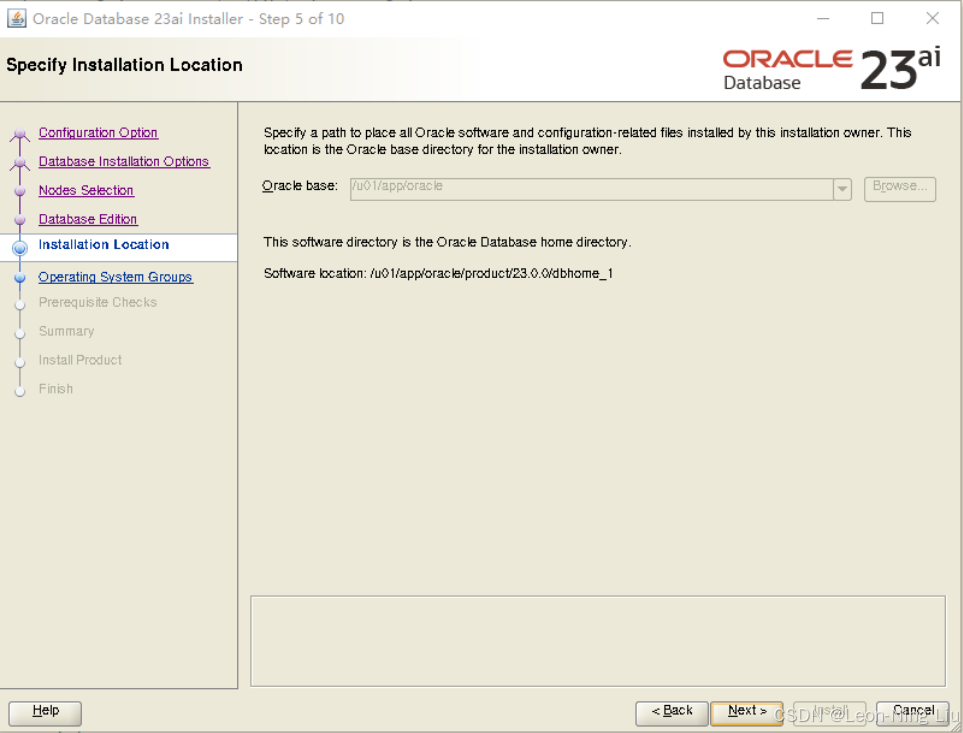963x733 pixels.
Task: Click the Java installer icon in title bar
Action: 17,19
